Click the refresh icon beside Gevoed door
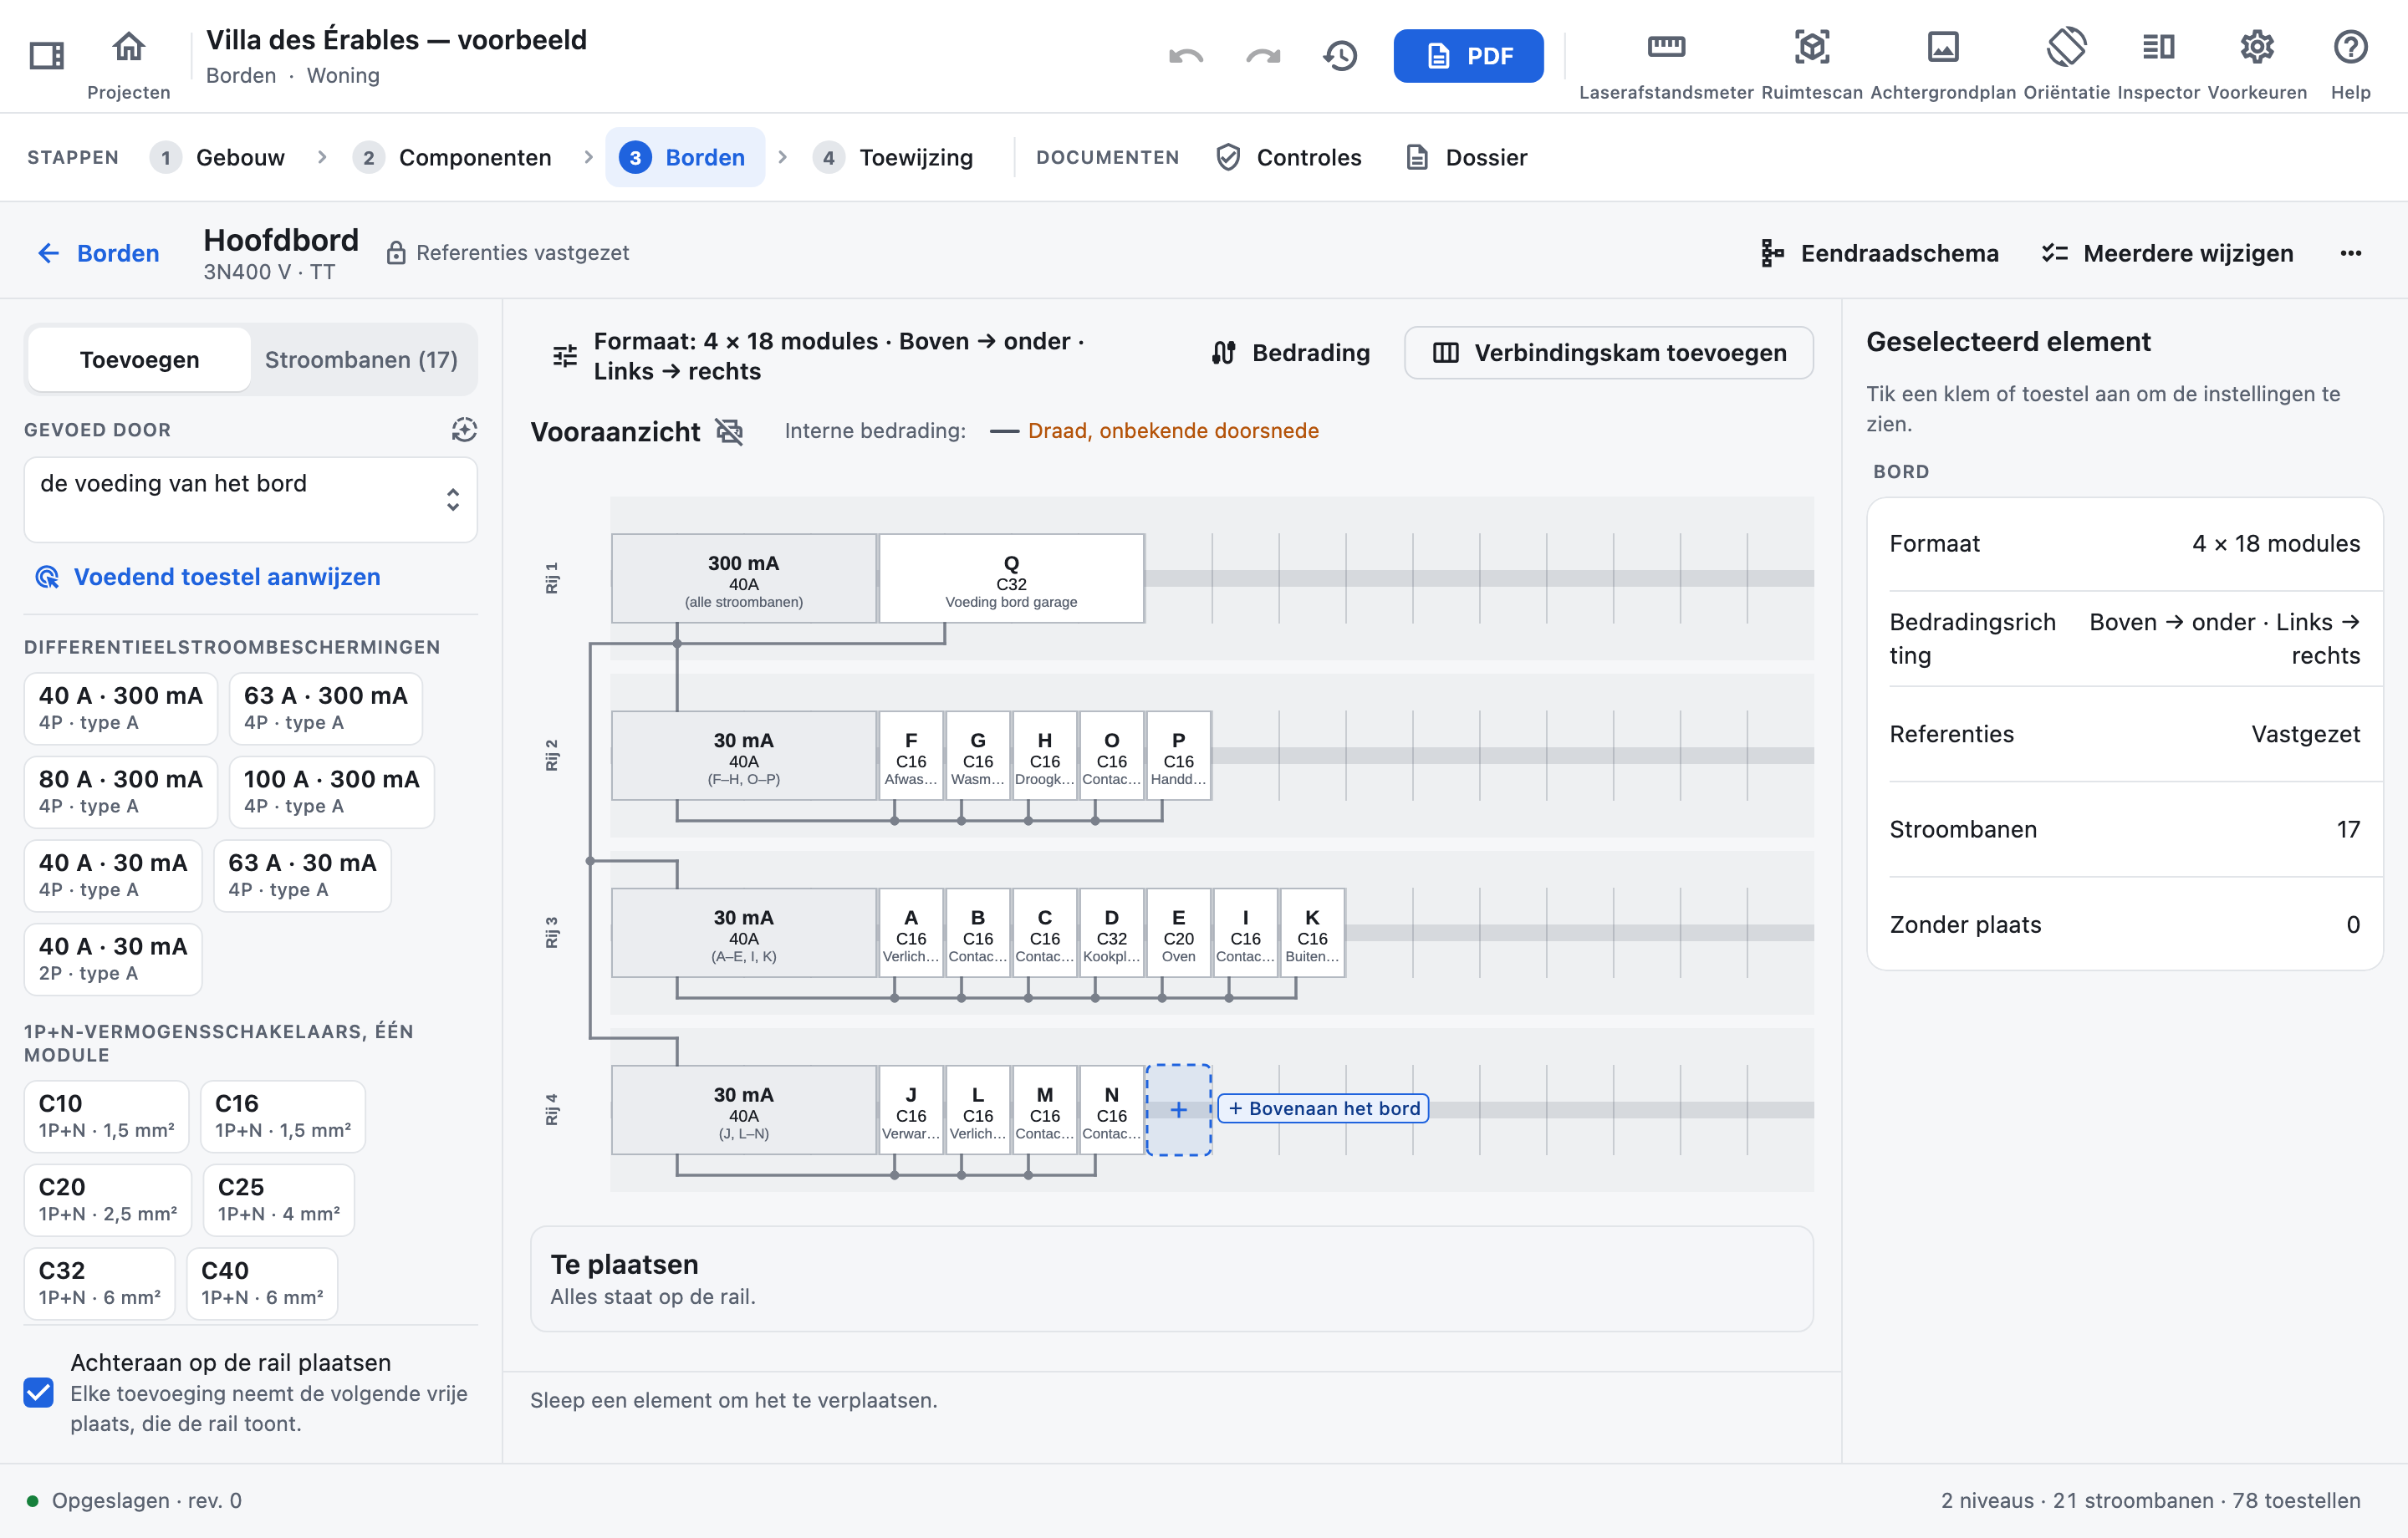The image size is (2408, 1538). (x=464, y=430)
